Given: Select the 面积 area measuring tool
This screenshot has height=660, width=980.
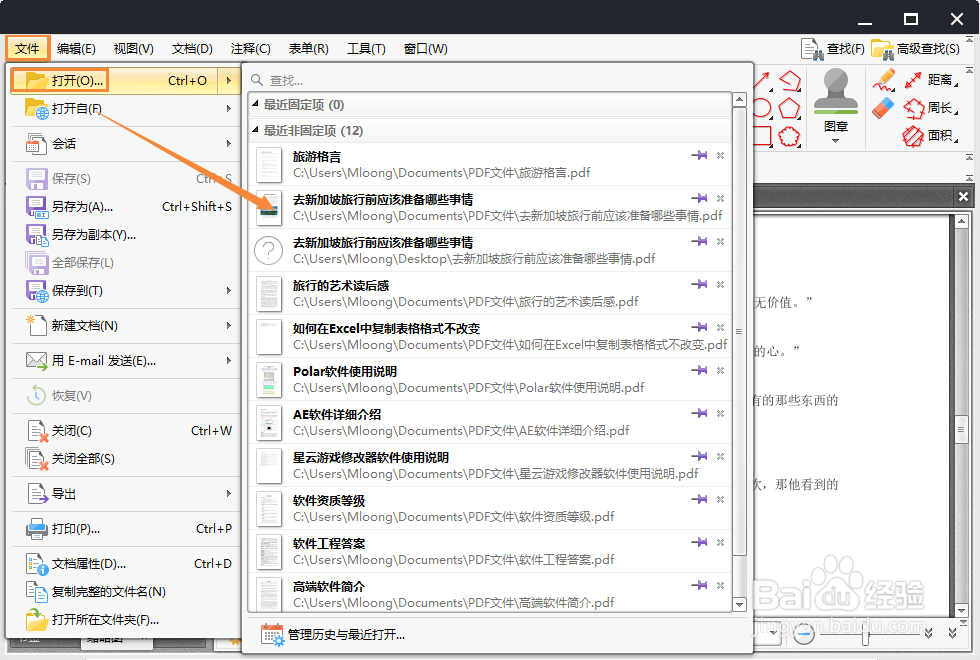Looking at the screenshot, I should pos(931,135).
